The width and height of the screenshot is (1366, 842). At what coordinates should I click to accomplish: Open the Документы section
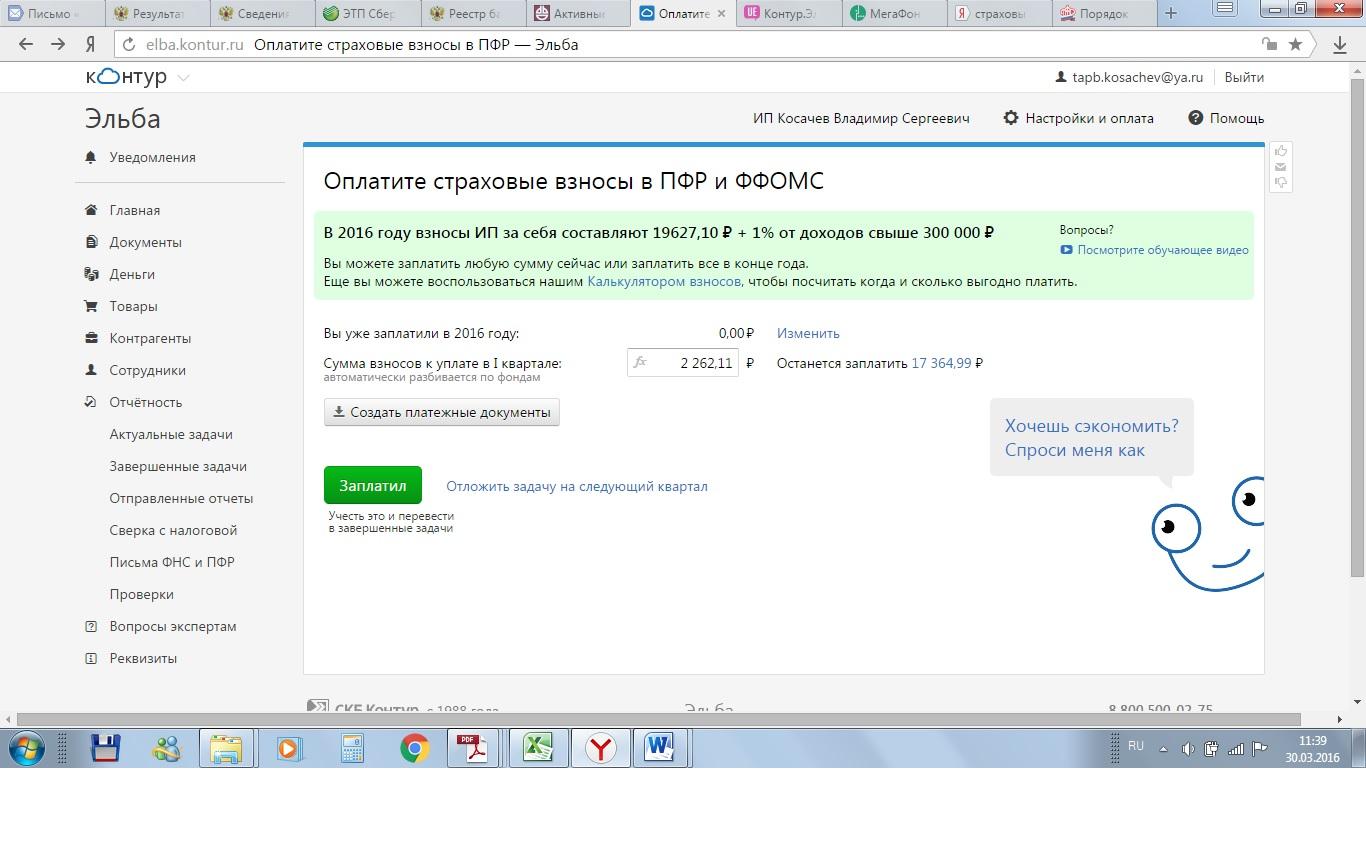[133, 242]
